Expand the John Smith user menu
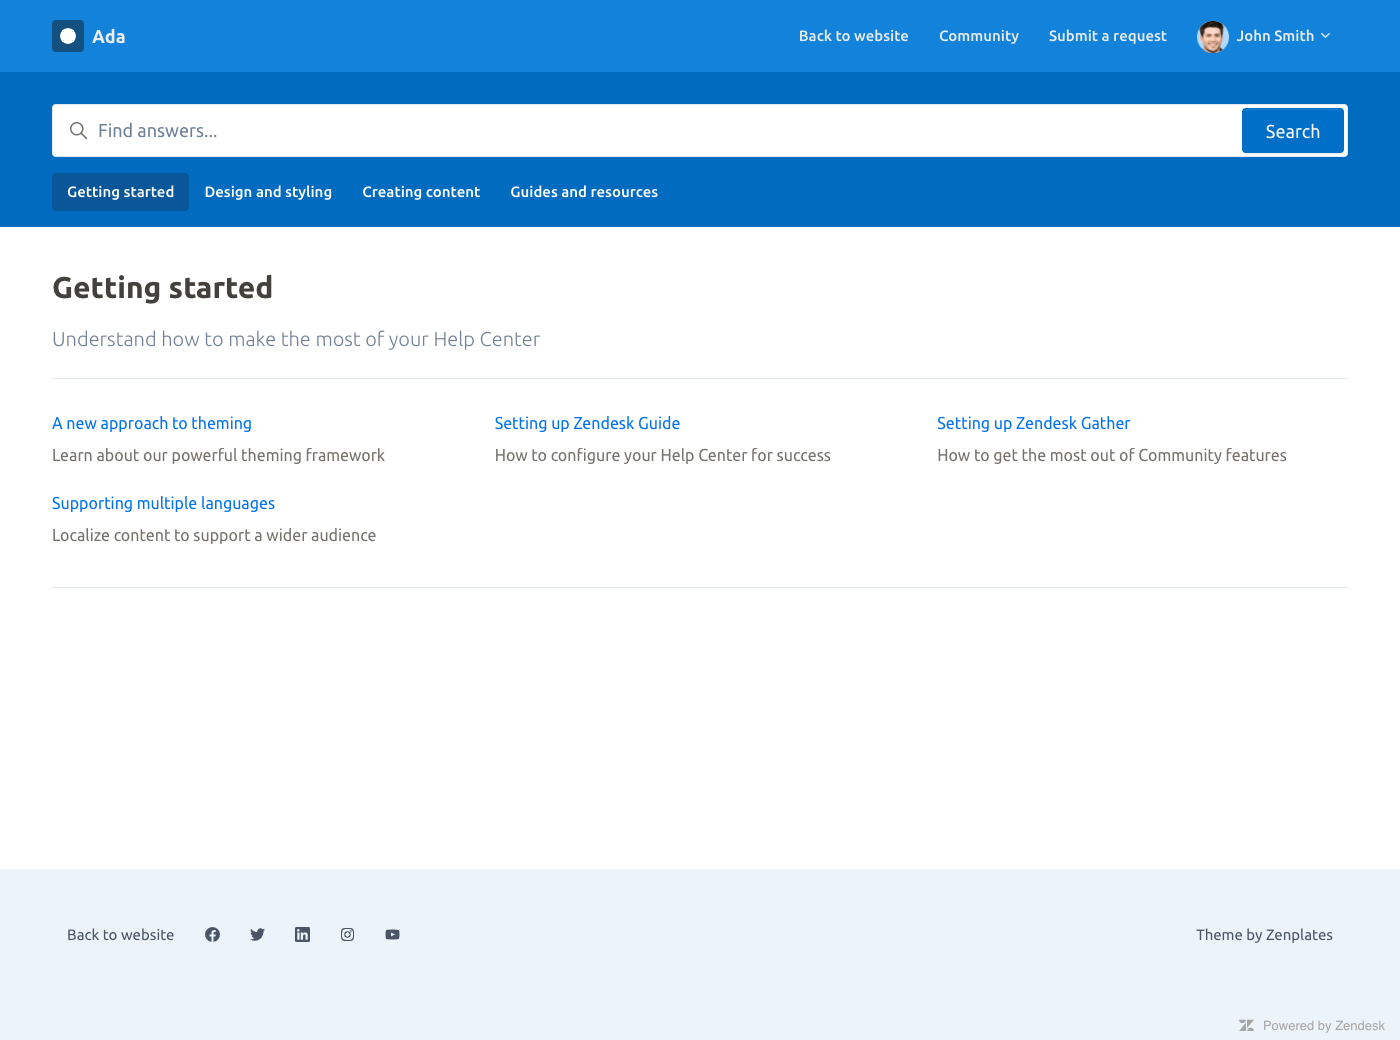 coord(1283,36)
